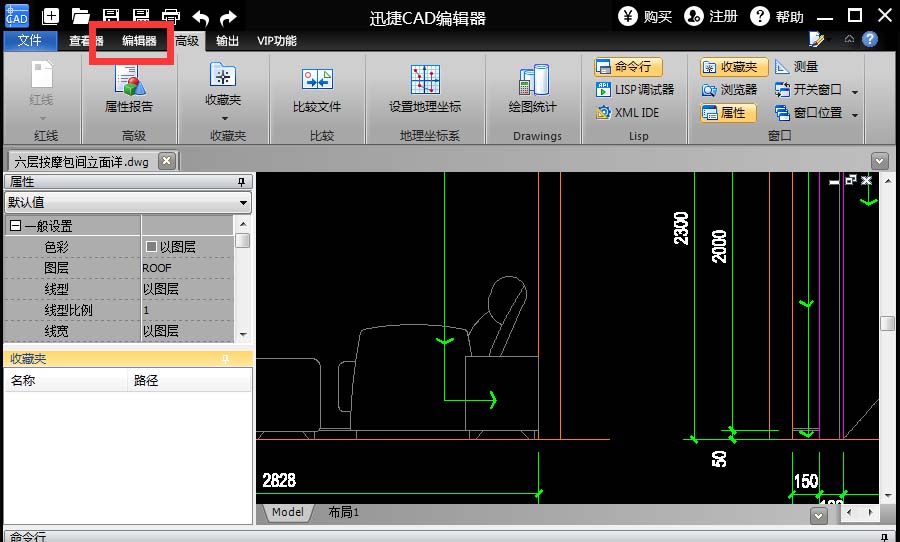The height and width of the screenshot is (542, 900).
Task: Open the LISP调试器 debugger
Action: 635,90
